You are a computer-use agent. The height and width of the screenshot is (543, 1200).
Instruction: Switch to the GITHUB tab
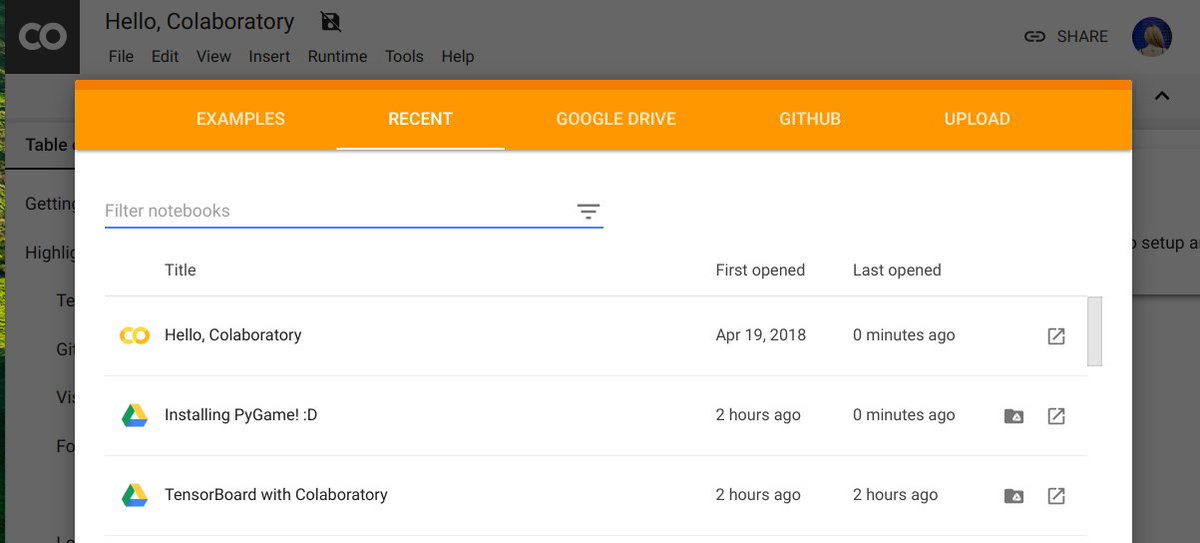coord(810,119)
